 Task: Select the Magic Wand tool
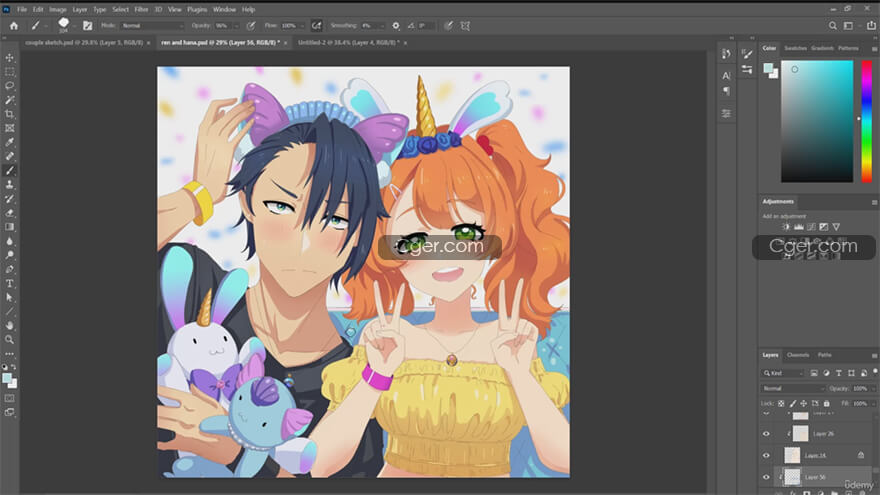click(x=10, y=100)
